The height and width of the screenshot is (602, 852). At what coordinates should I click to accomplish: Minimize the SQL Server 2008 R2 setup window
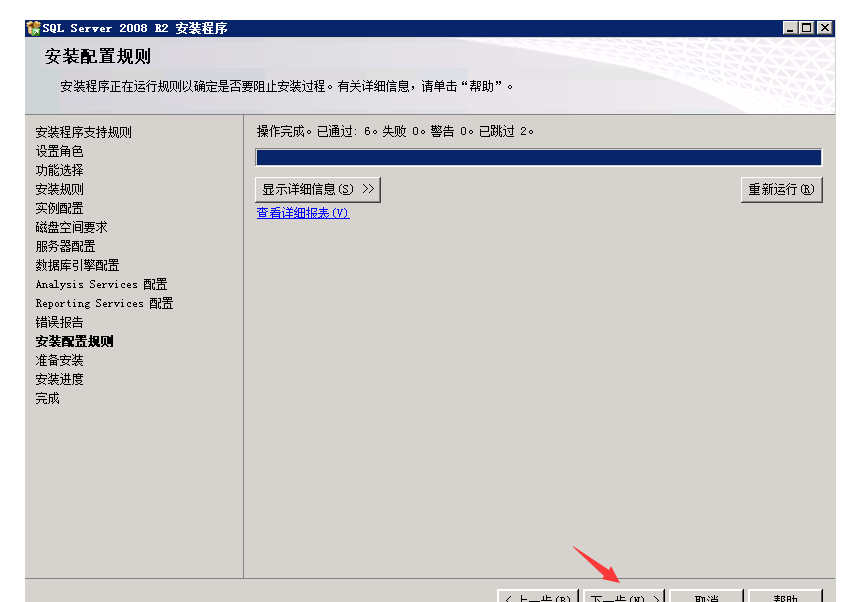790,28
